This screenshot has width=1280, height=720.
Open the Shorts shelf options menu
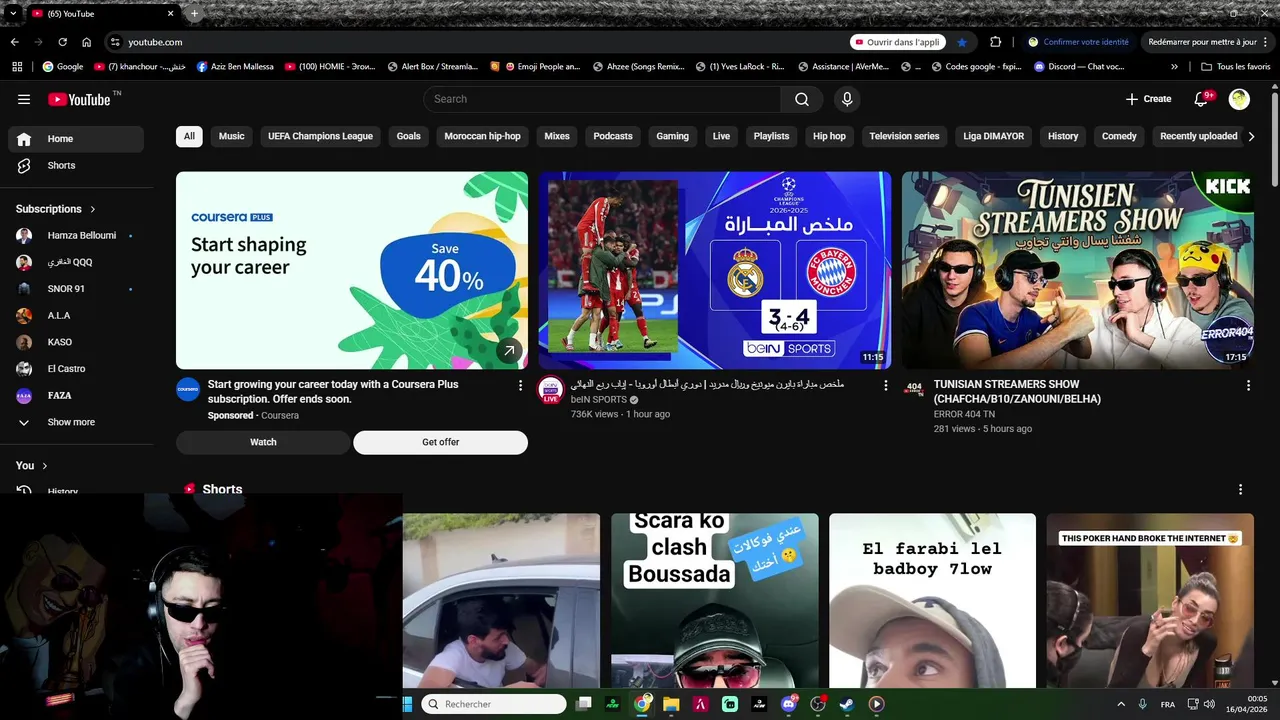pos(1240,490)
